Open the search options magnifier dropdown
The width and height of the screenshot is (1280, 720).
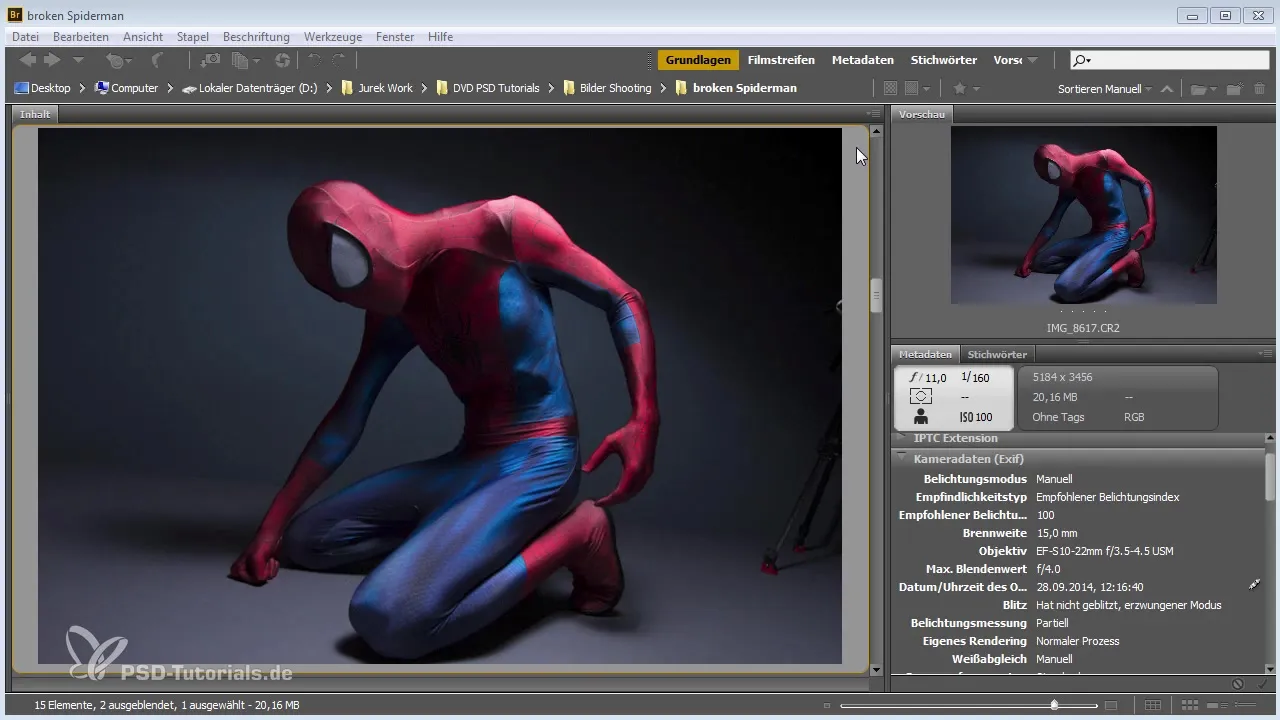[x=1081, y=61]
